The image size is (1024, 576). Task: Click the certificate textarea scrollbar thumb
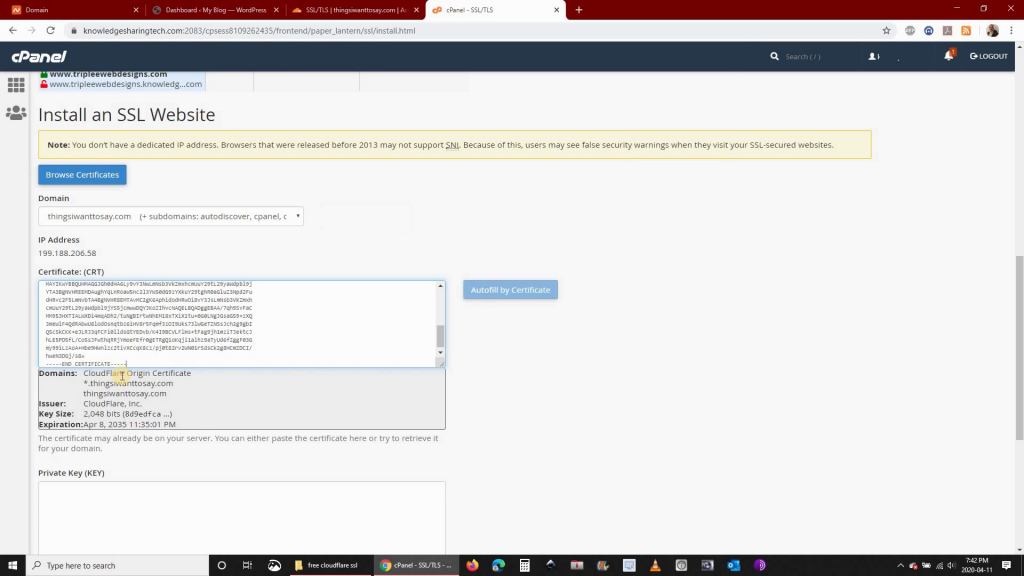click(x=440, y=336)
